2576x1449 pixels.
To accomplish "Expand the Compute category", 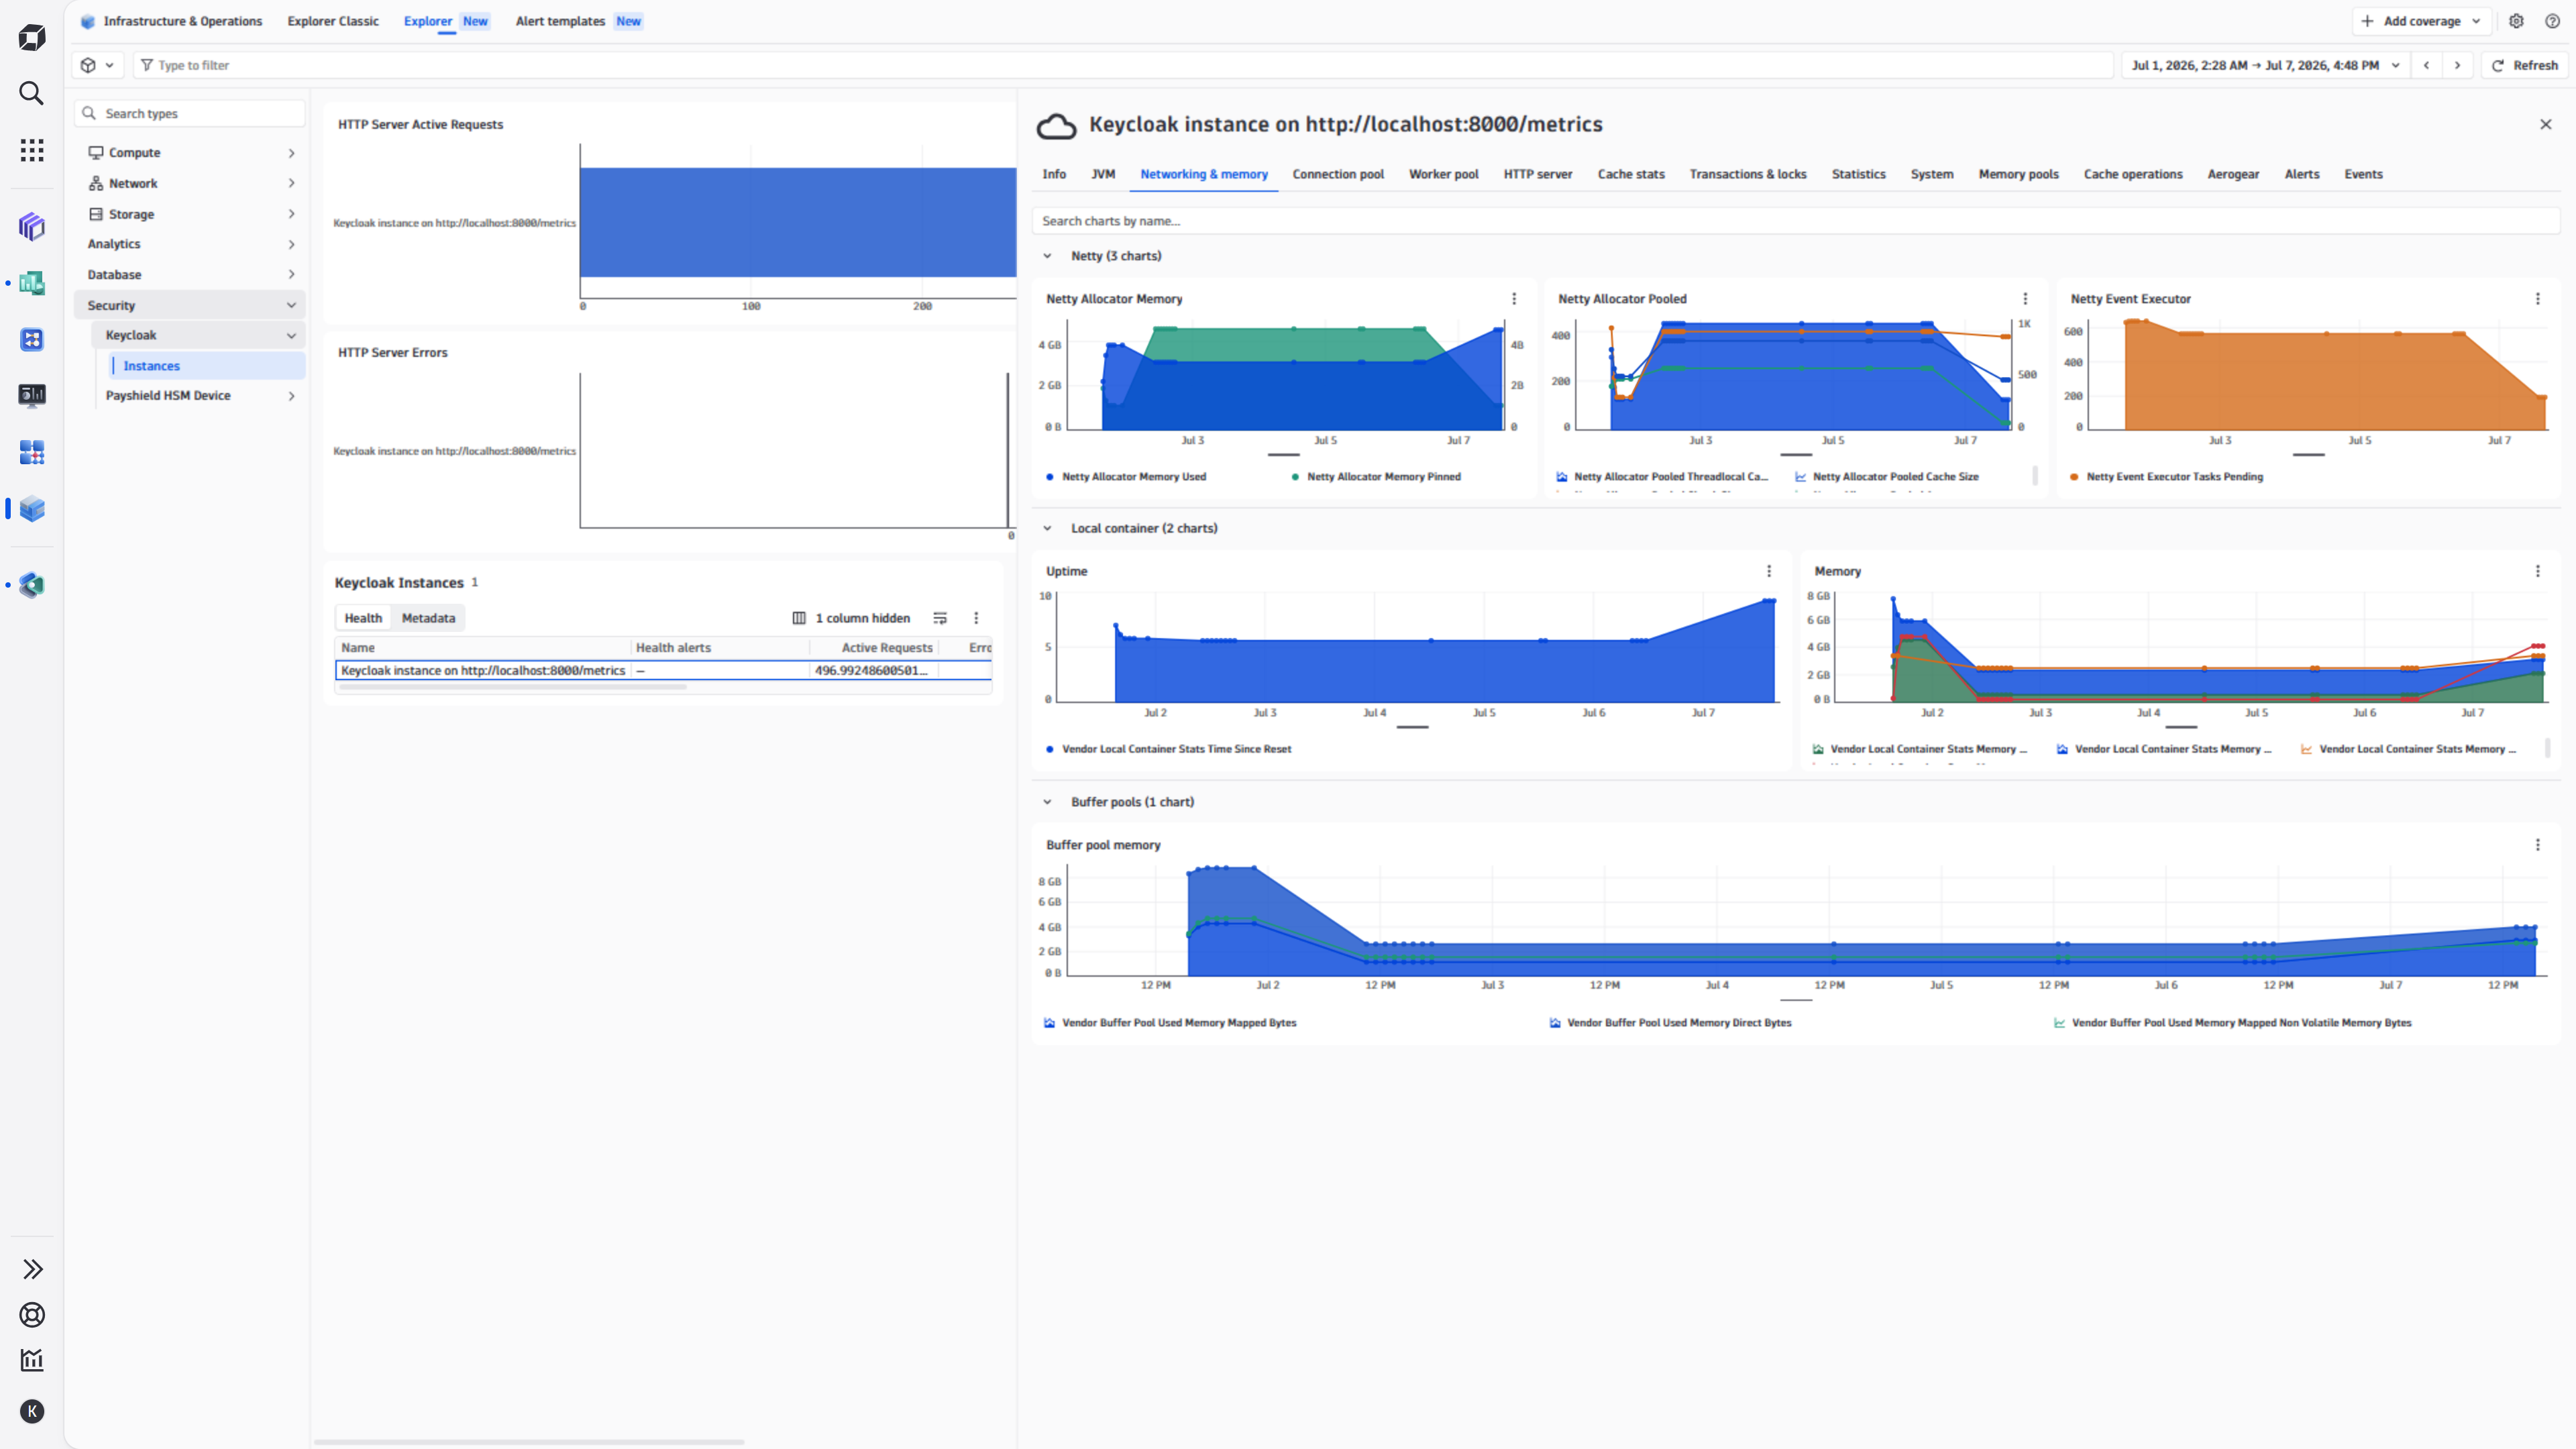I will click(x=190, y=153).
